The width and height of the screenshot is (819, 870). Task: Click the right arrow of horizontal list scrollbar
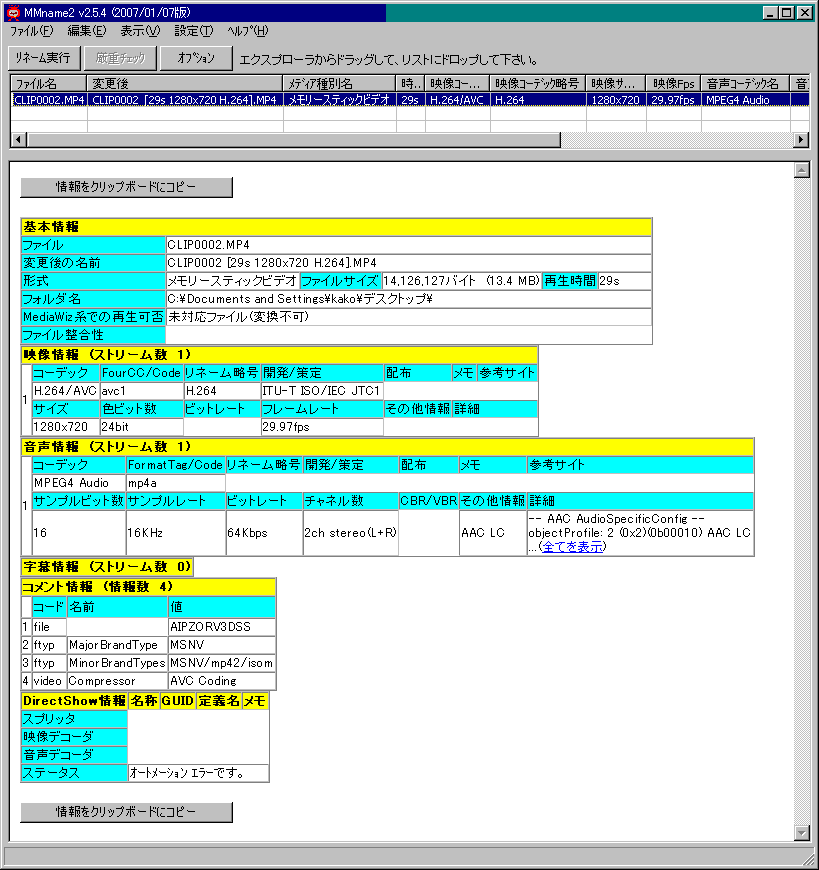(801, 140)
